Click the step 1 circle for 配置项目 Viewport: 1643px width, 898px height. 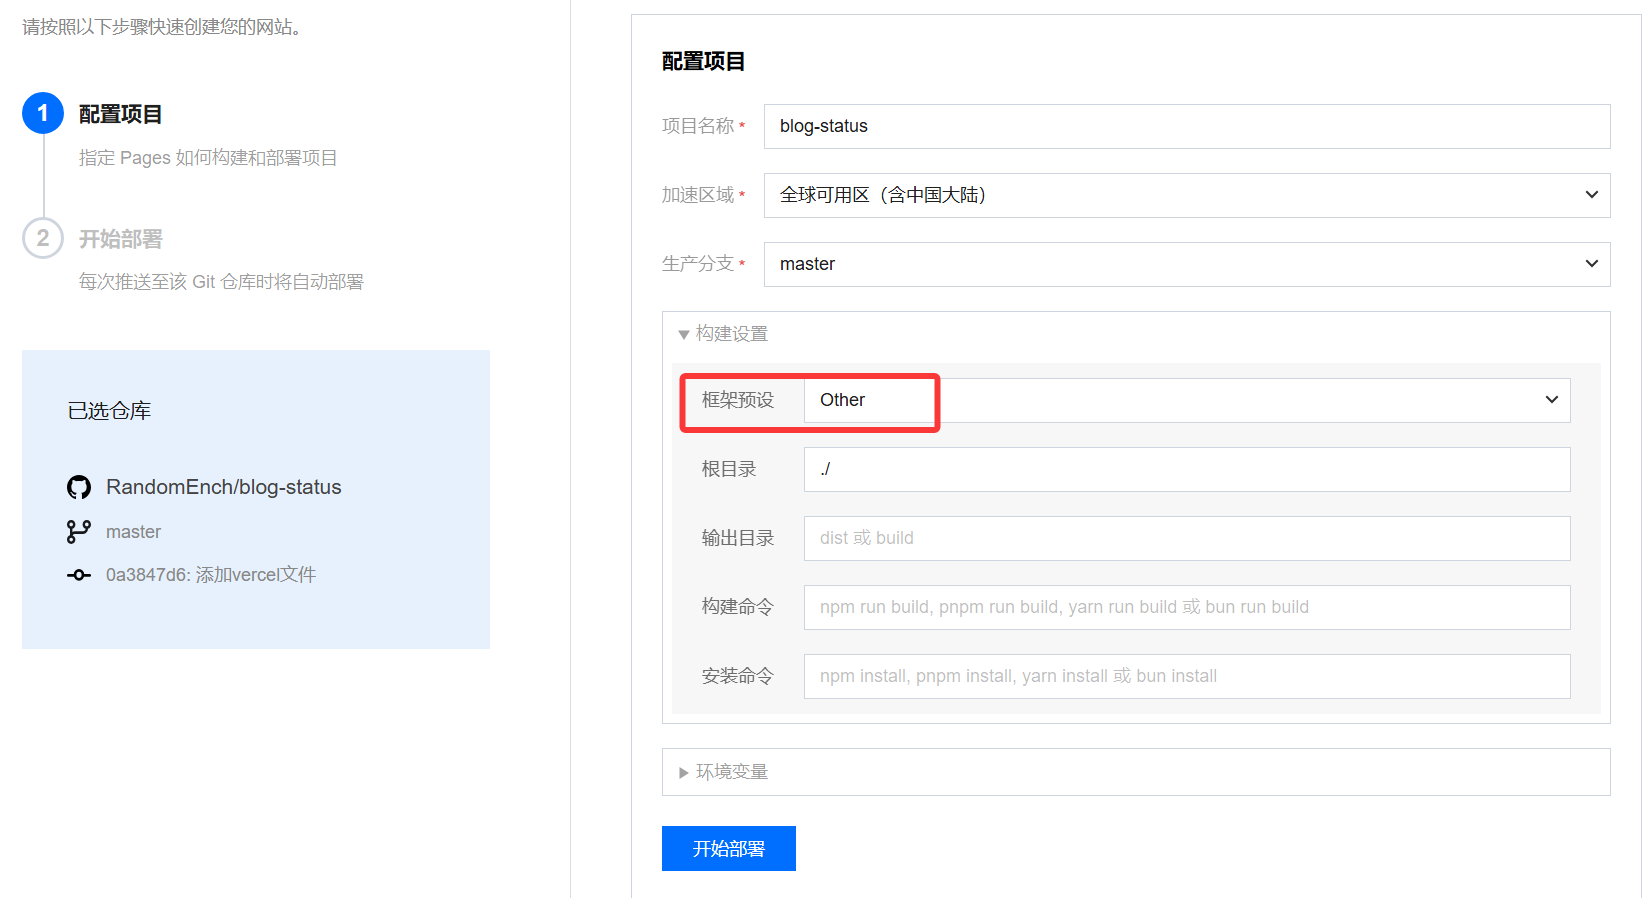coord(43,114)
